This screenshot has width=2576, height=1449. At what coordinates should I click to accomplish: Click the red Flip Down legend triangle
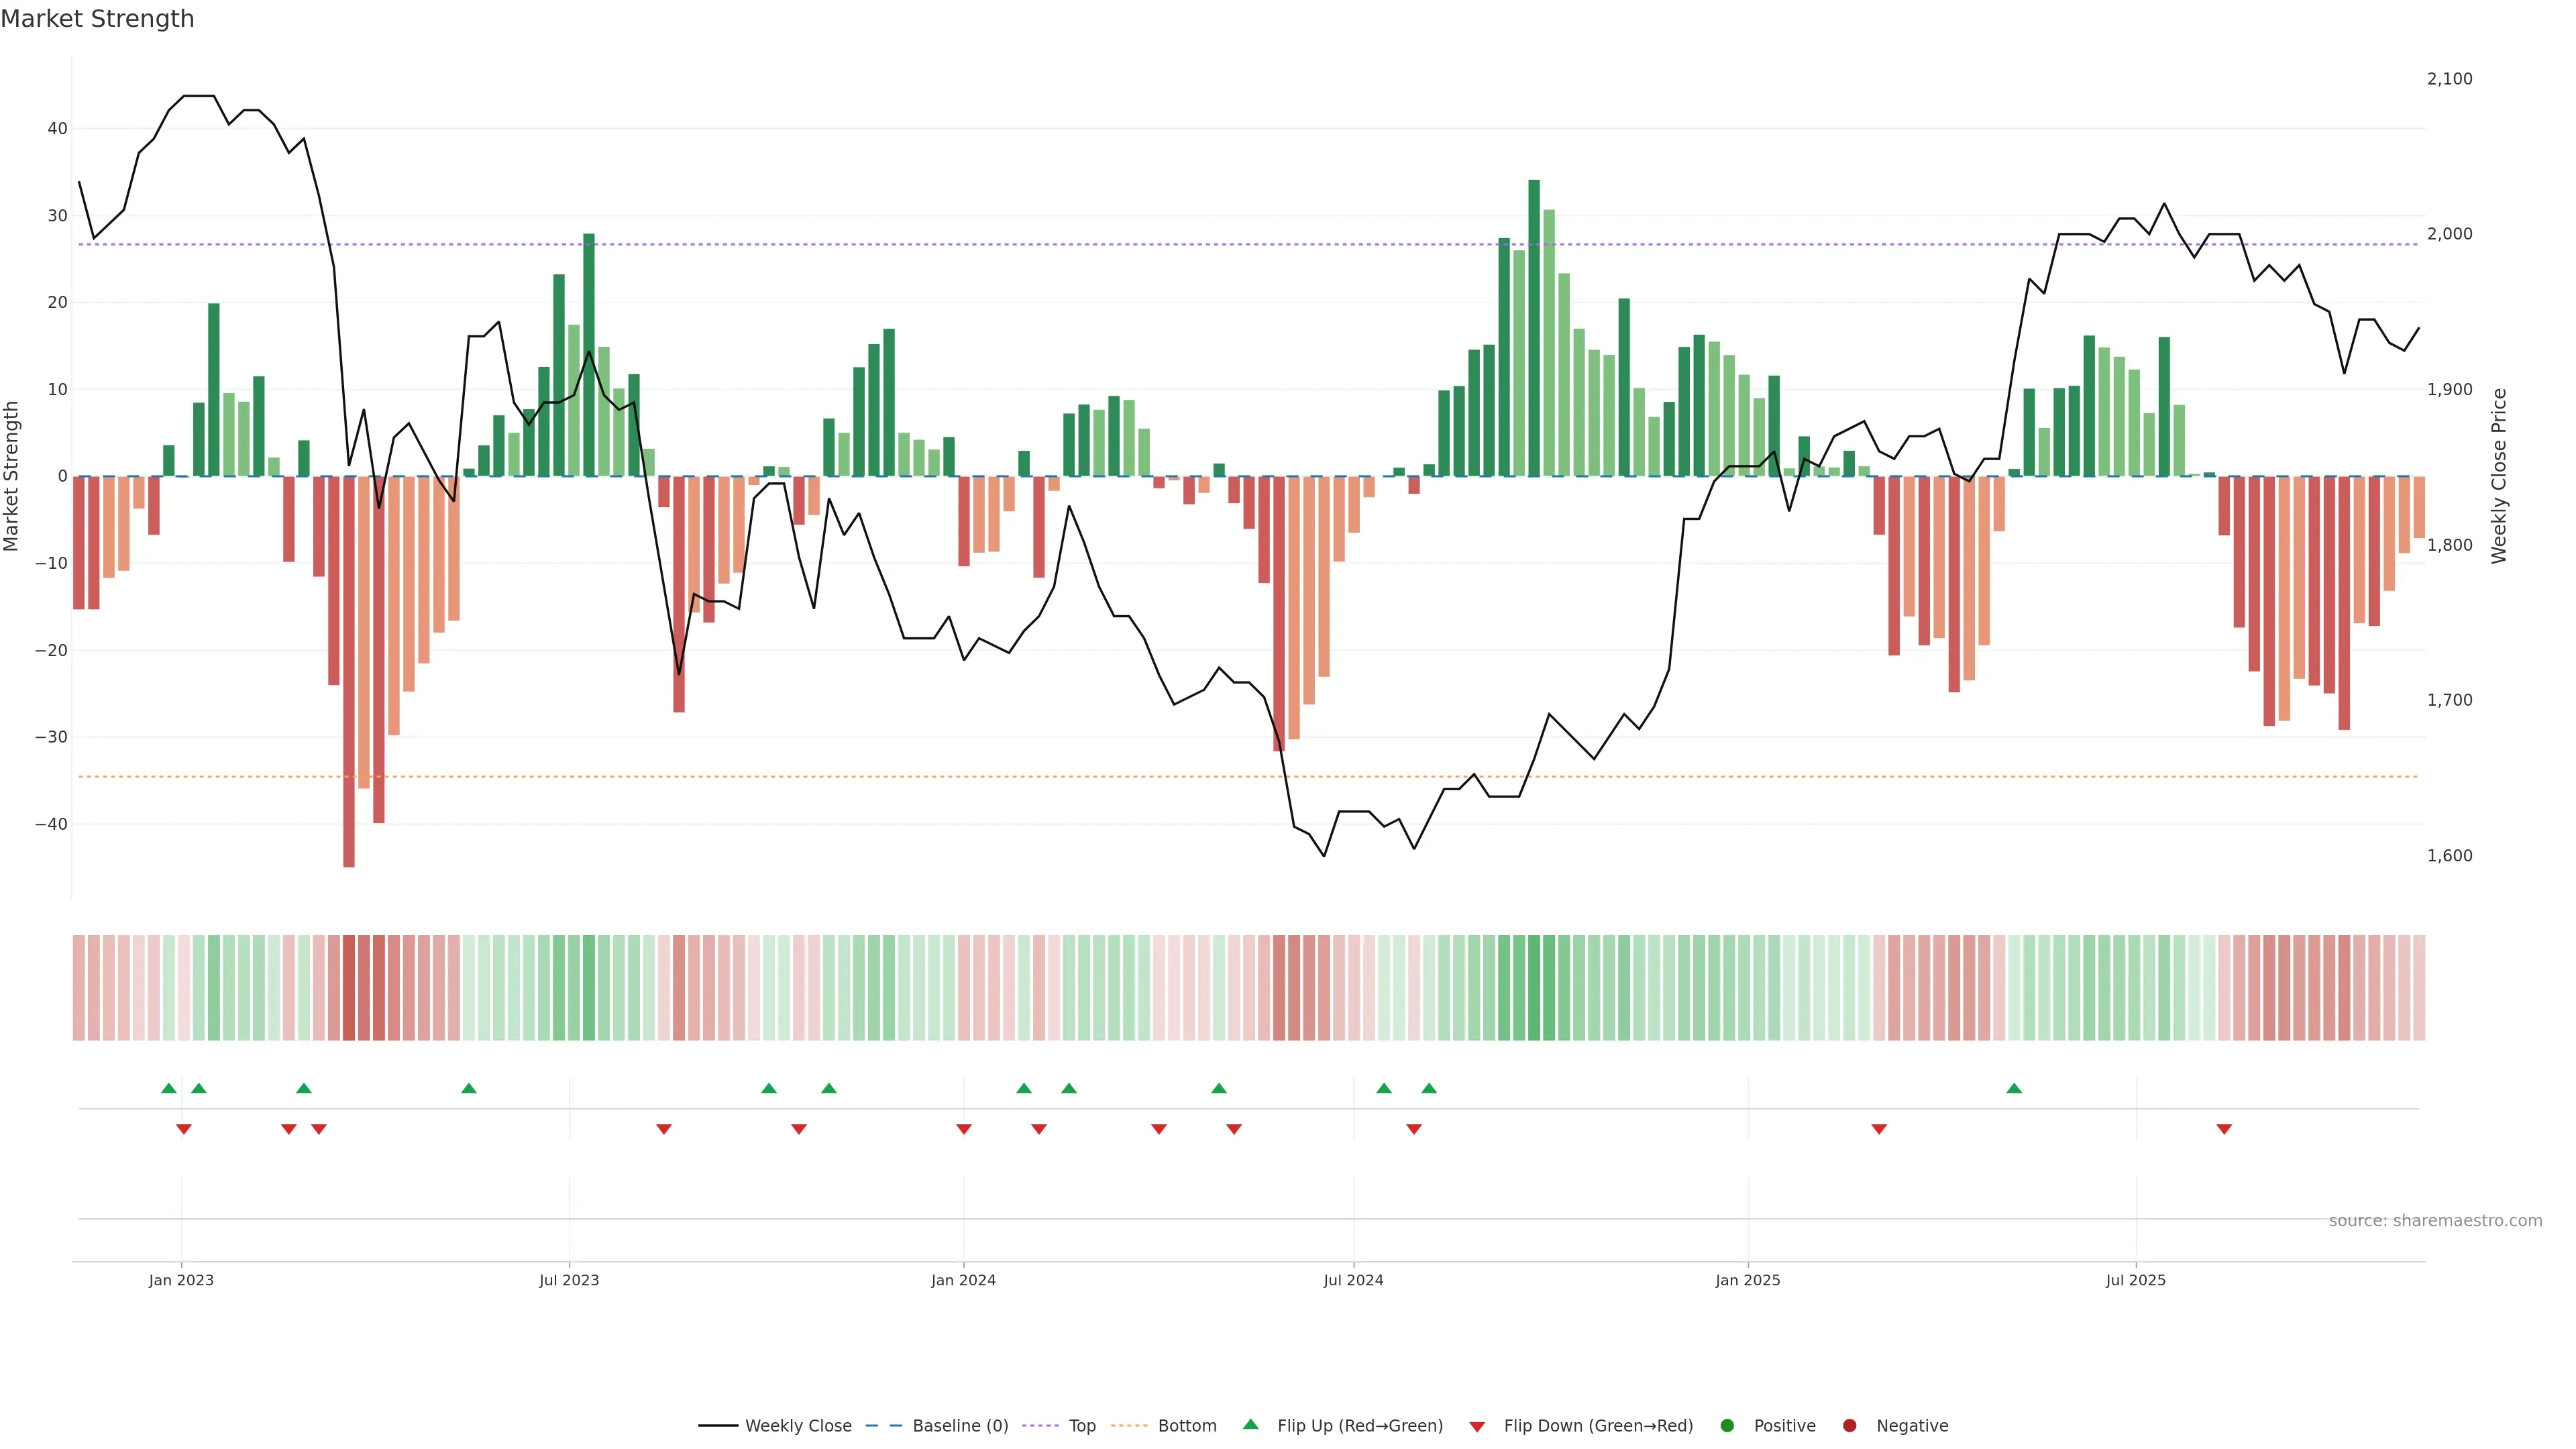pyautogui.click(x=1477, y=1427)
